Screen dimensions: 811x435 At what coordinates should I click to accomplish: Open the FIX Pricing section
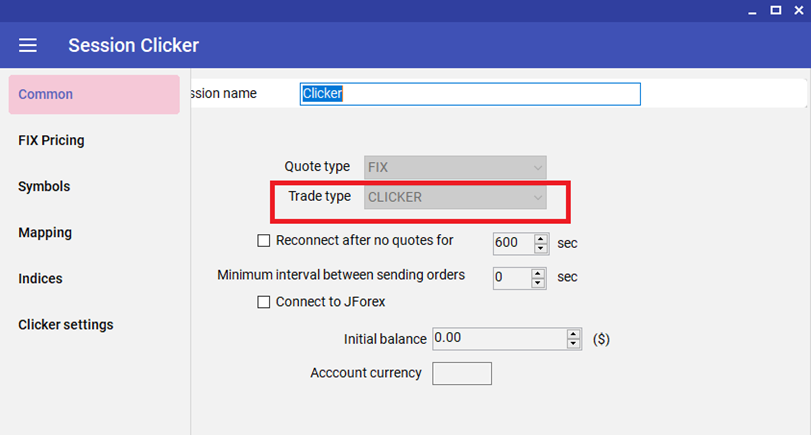(x=51, y=141)
